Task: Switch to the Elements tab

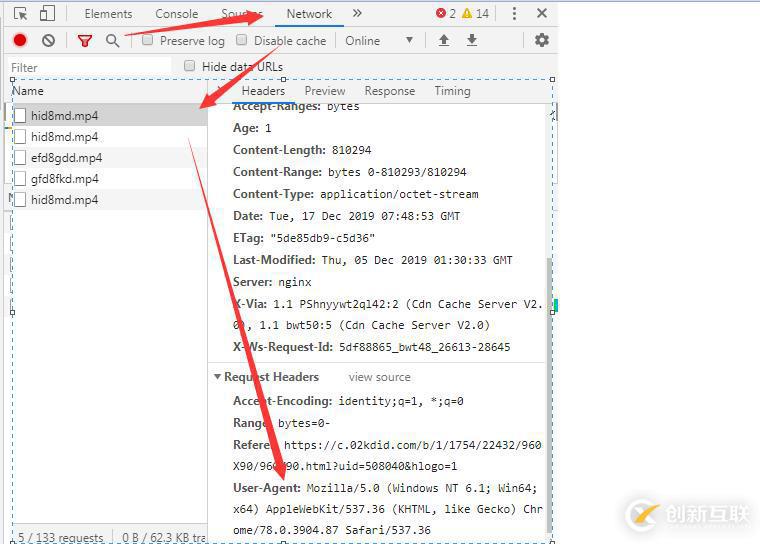Action: click(108, 14)
